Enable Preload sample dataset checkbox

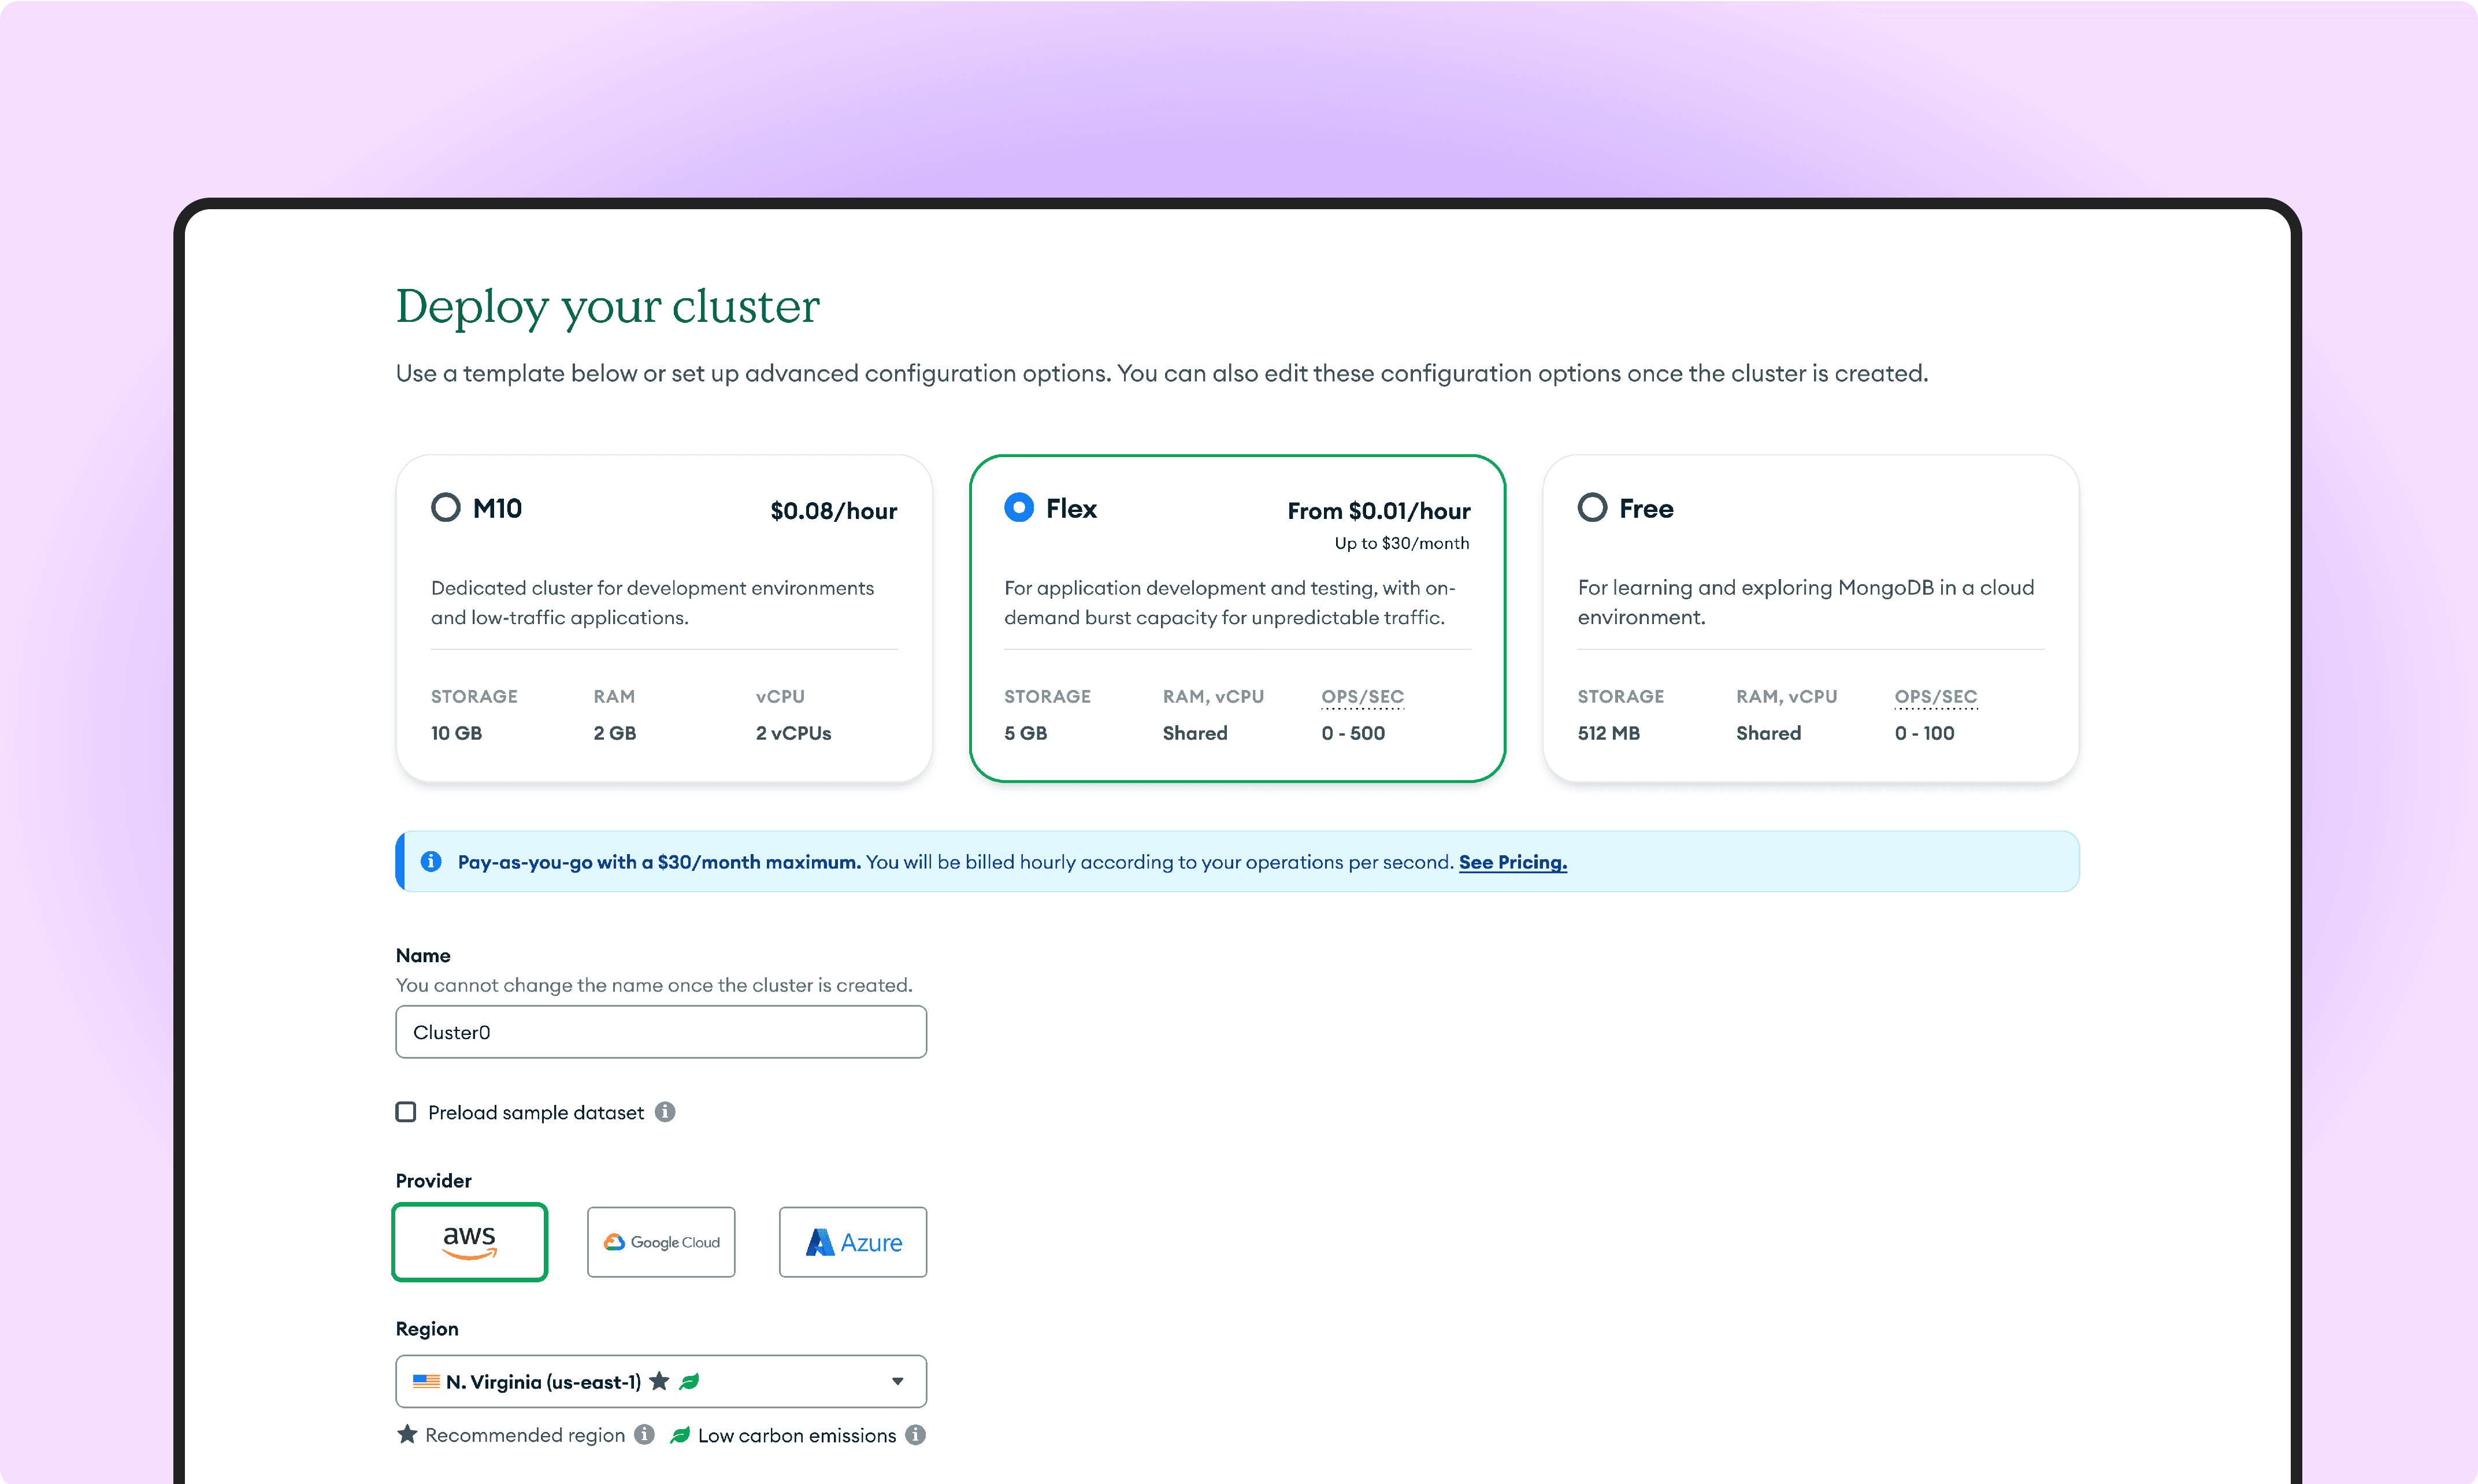tap(406, 1112)
